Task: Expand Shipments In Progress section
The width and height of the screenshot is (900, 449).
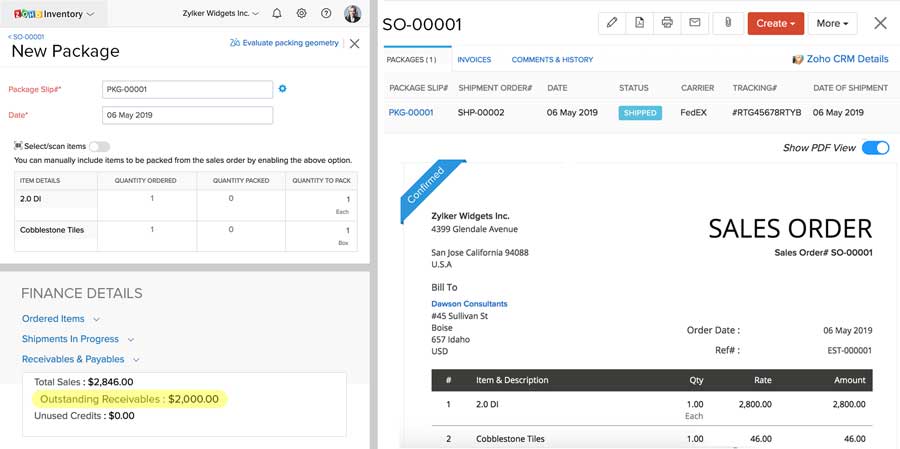Action: pyautogui.click(x=77, y=339)
